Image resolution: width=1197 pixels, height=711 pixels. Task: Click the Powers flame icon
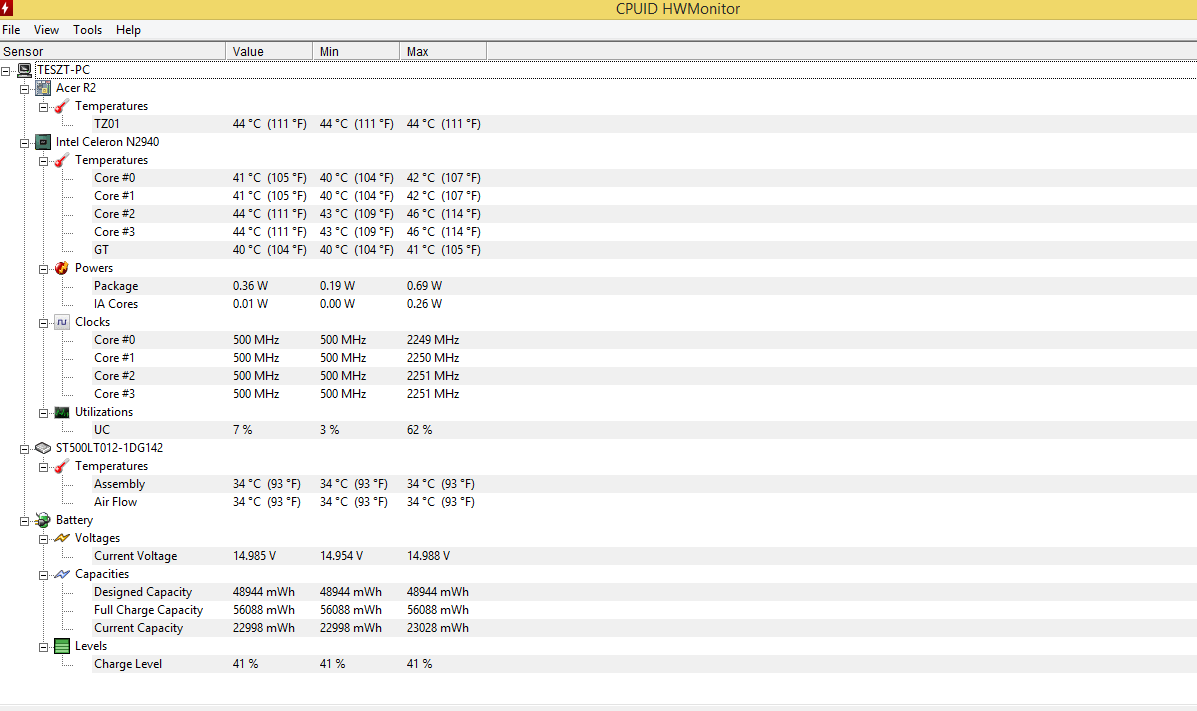(x=62, y=268)
